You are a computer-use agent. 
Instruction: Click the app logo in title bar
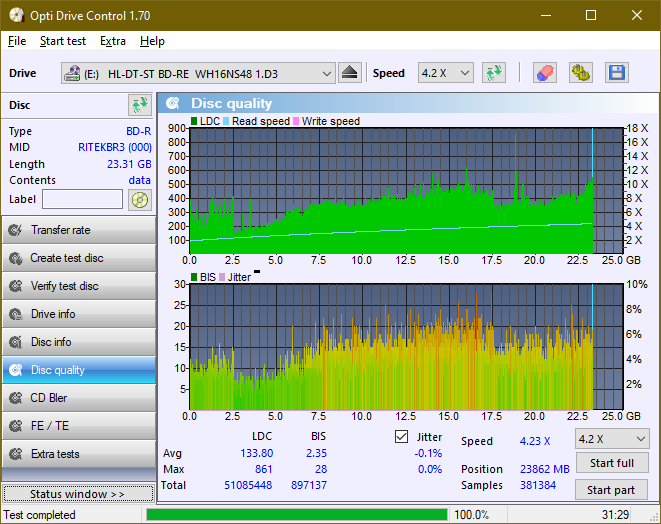click(x=16, y=15)
